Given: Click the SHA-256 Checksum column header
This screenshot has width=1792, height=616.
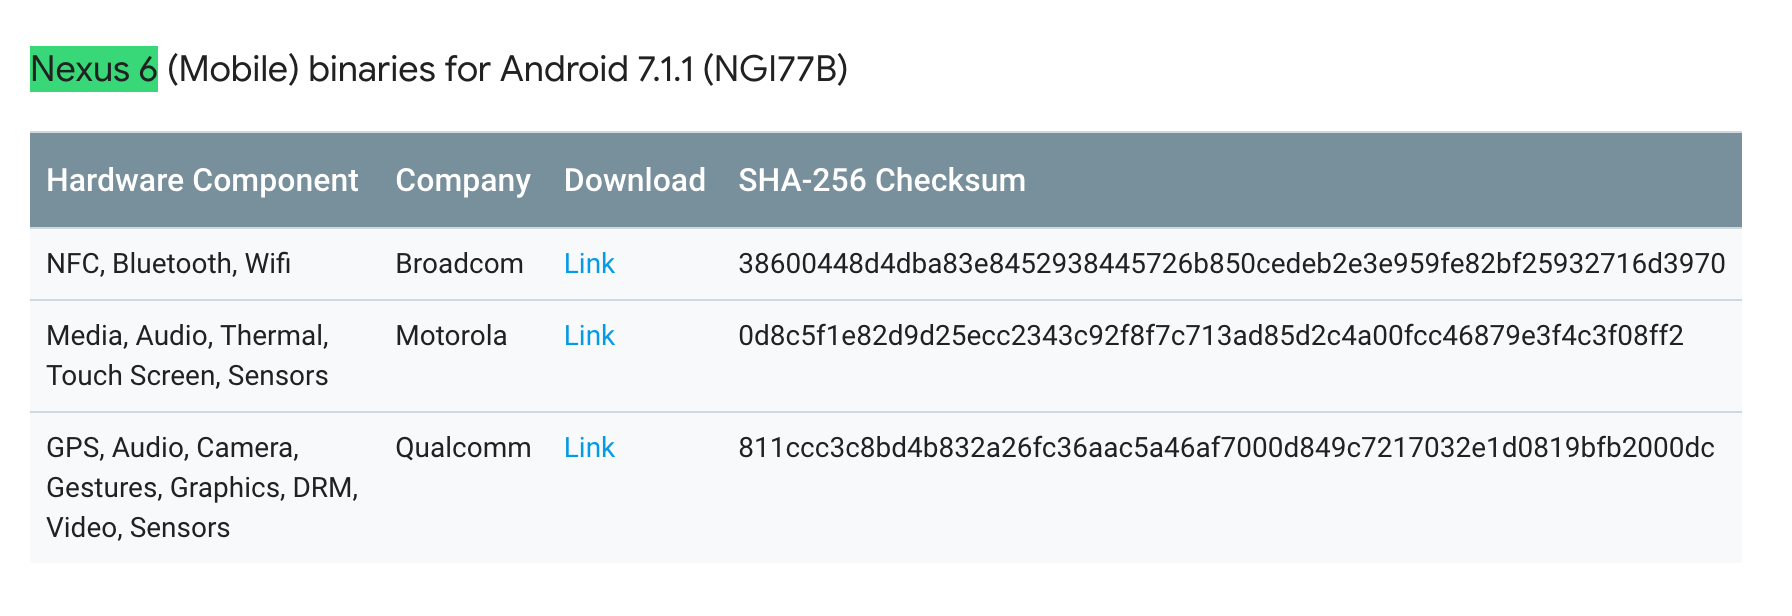Looking at the screenshot, I should click(x=882, y=180).
